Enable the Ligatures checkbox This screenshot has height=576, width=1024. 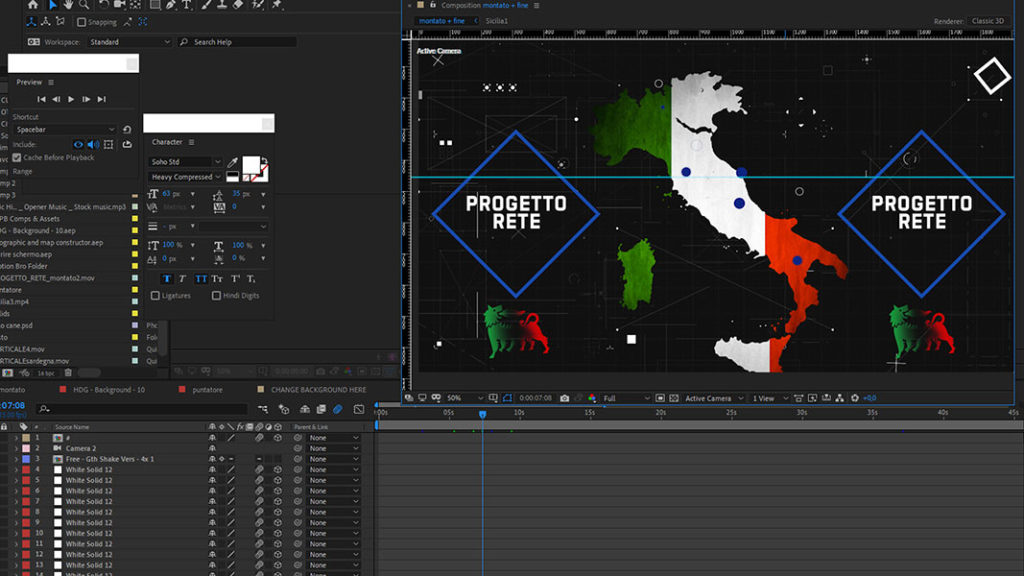tap(155, 296)
